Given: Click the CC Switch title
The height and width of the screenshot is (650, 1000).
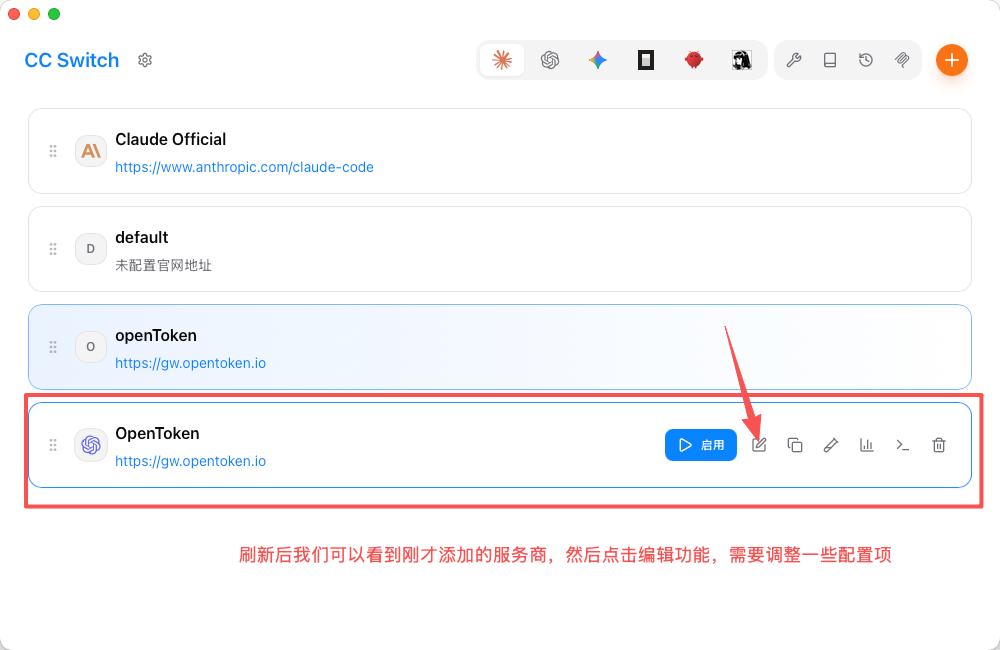Looking at the screenshot, I should pyautogui.click(x=71, y=60).
